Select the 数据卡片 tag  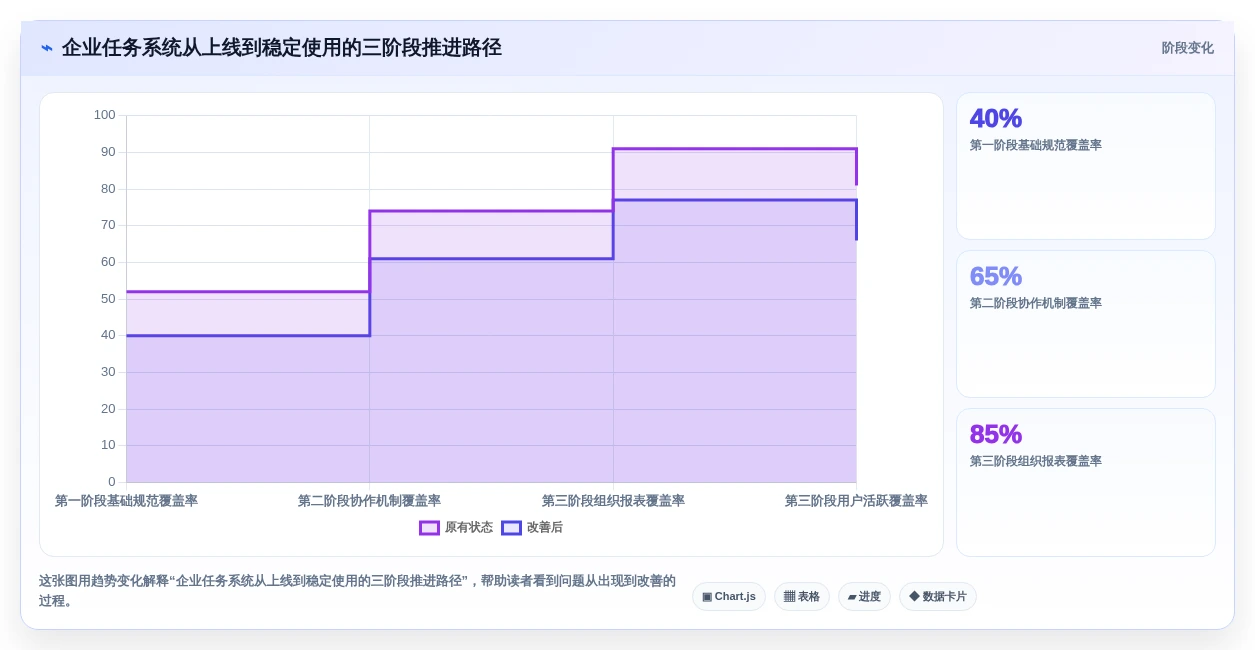(938, 597)
